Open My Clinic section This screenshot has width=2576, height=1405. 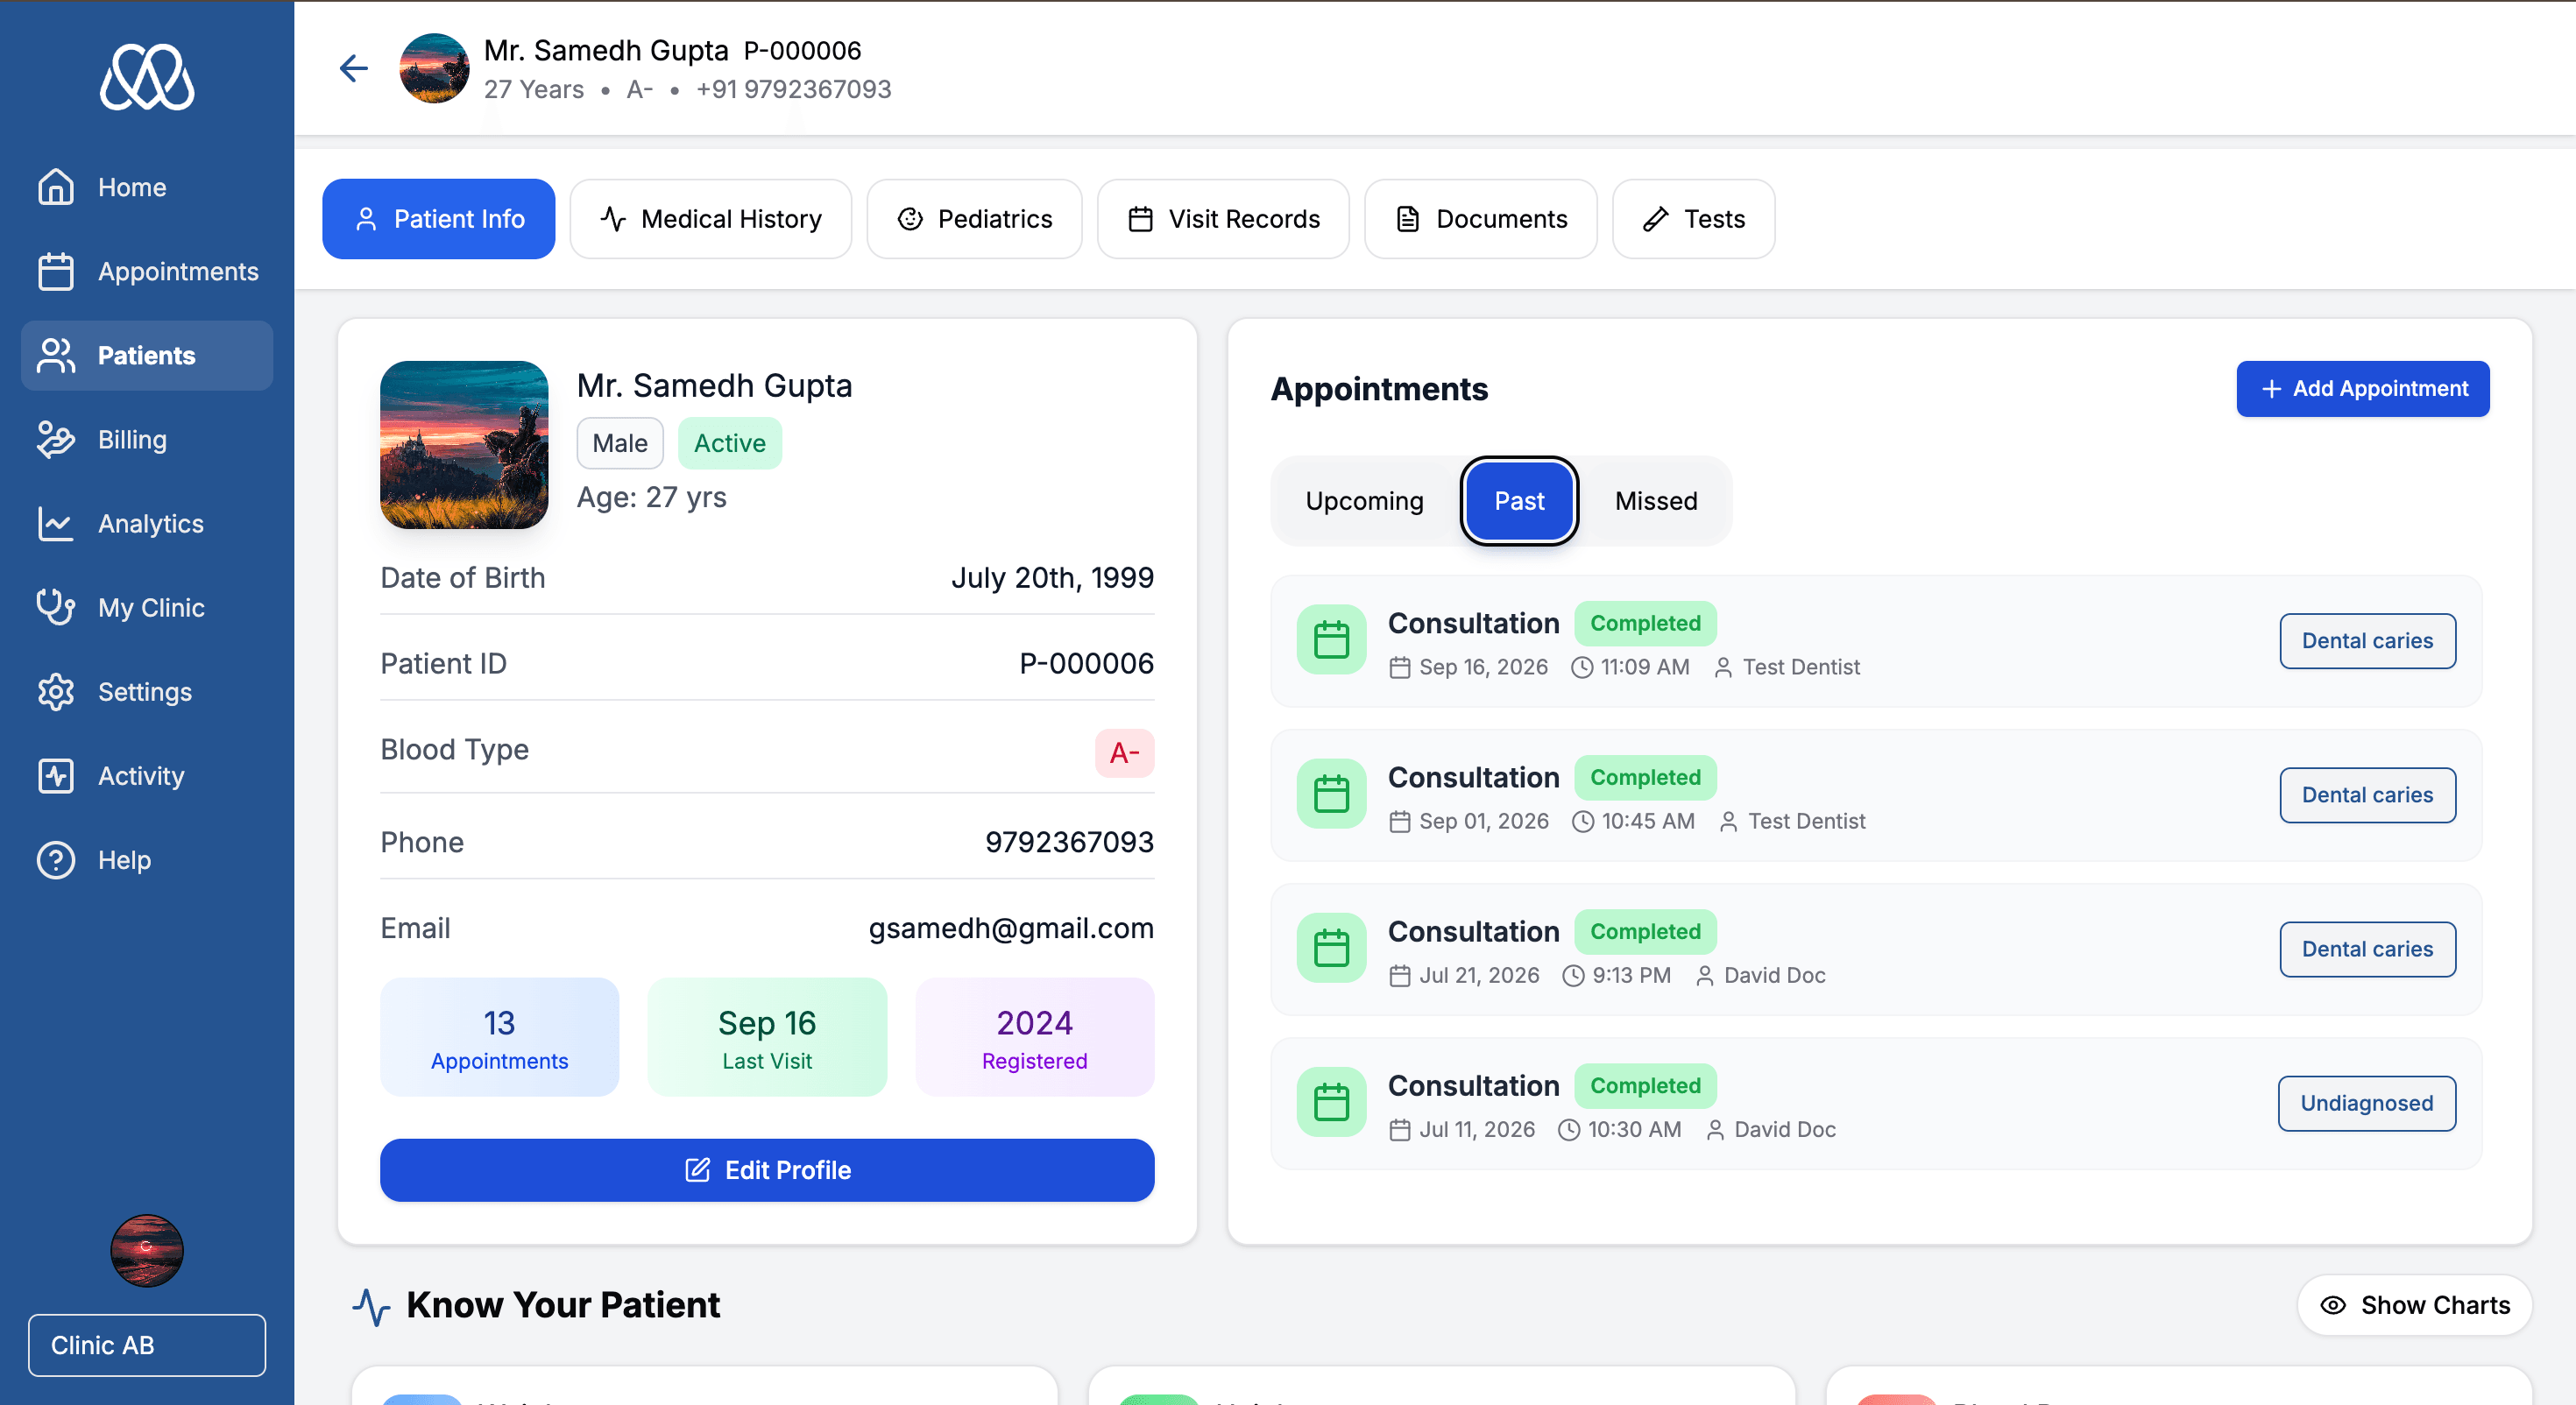(147, 607)
